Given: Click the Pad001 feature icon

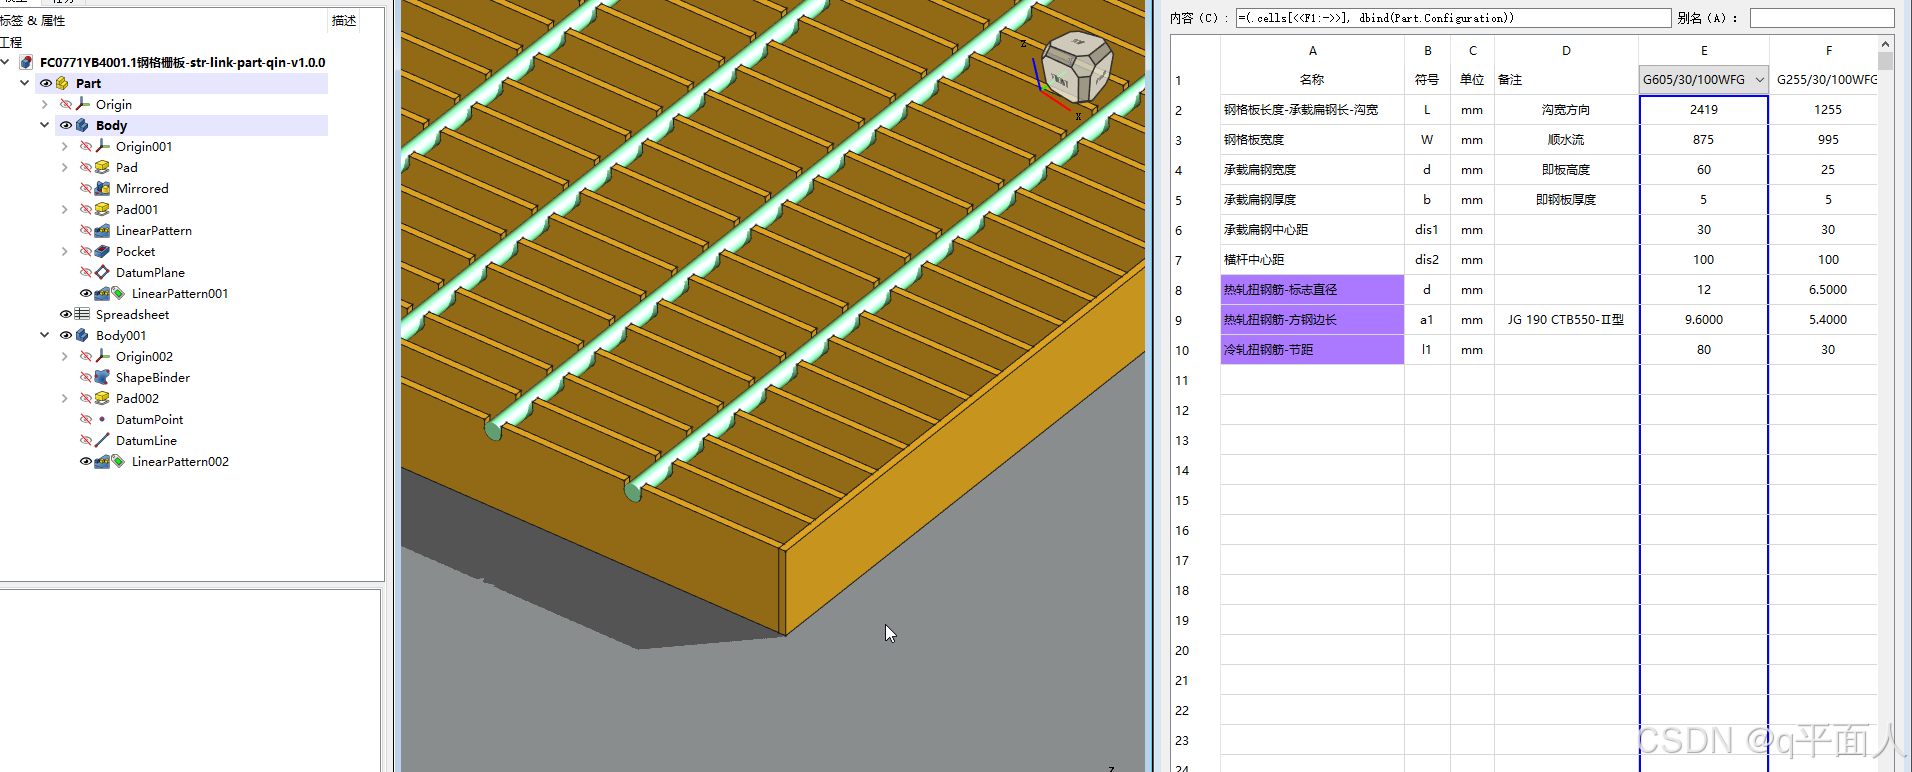Looking at the screenshot, I should (102, 209).
